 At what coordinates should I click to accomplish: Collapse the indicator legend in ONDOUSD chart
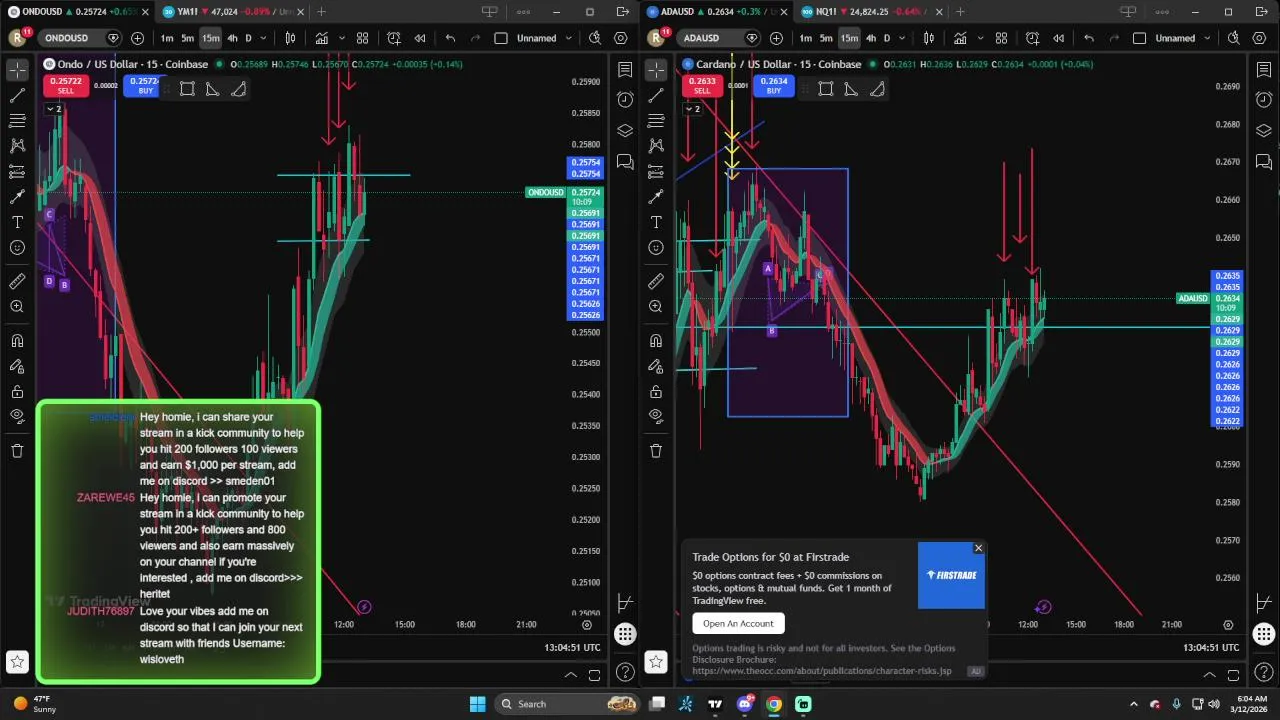(53, 109)
